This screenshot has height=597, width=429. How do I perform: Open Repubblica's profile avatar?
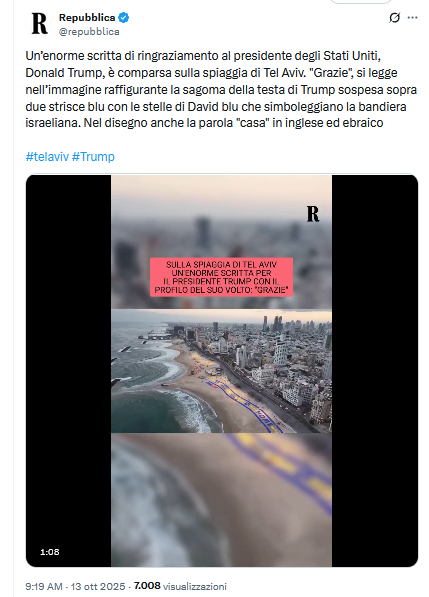40,24
